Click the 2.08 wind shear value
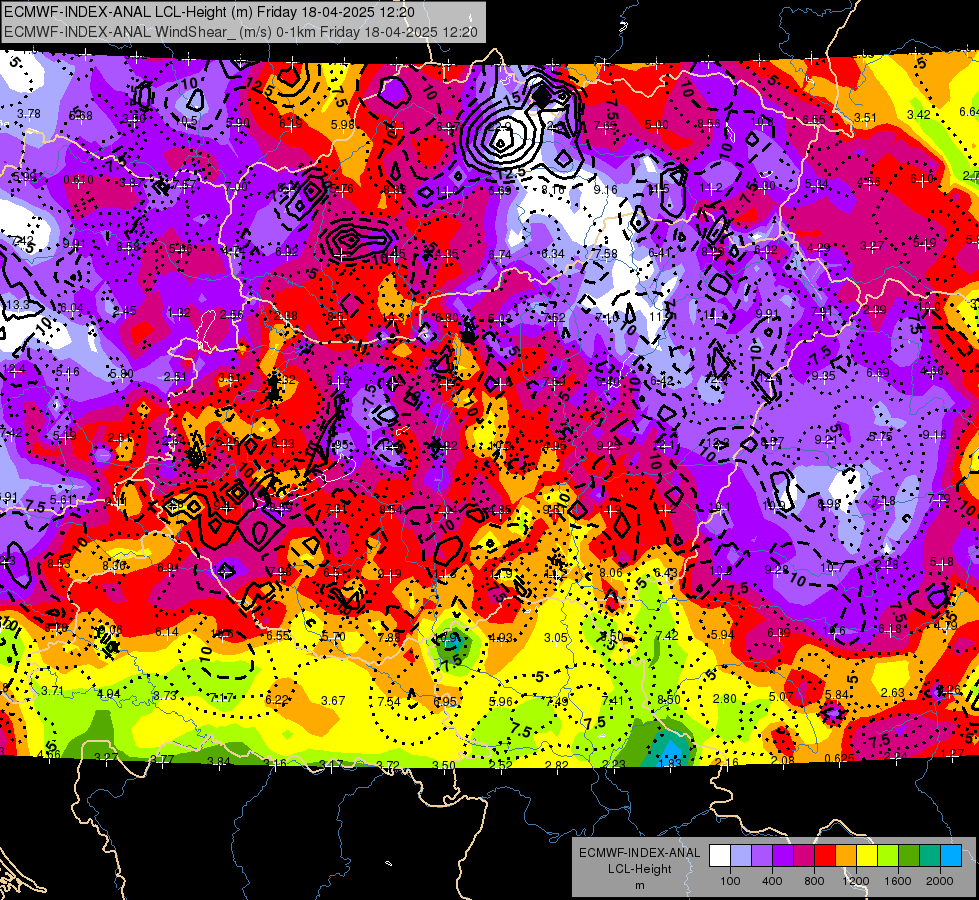Image resolution: width=979 pixels, height=900 pixels. click(782, 760)
